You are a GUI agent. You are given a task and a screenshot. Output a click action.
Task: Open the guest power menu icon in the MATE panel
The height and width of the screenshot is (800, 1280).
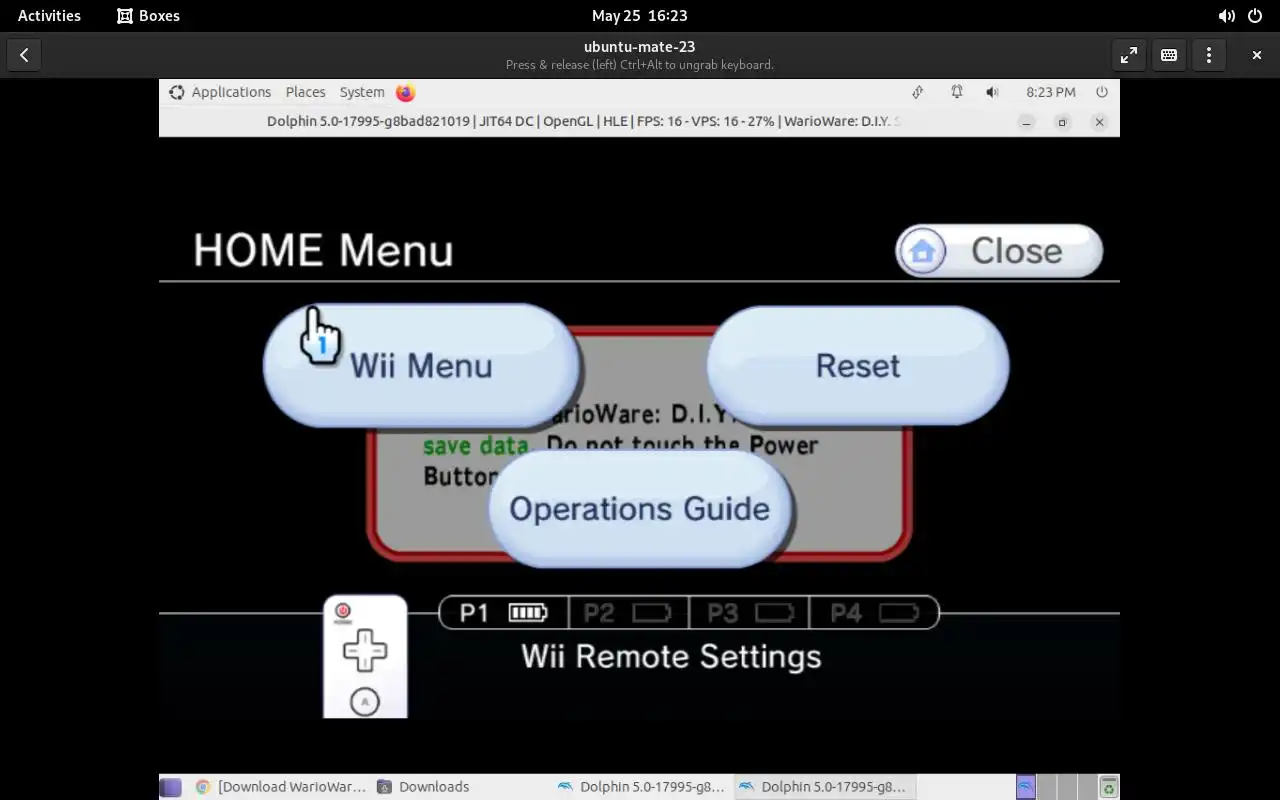[1102, 92]
